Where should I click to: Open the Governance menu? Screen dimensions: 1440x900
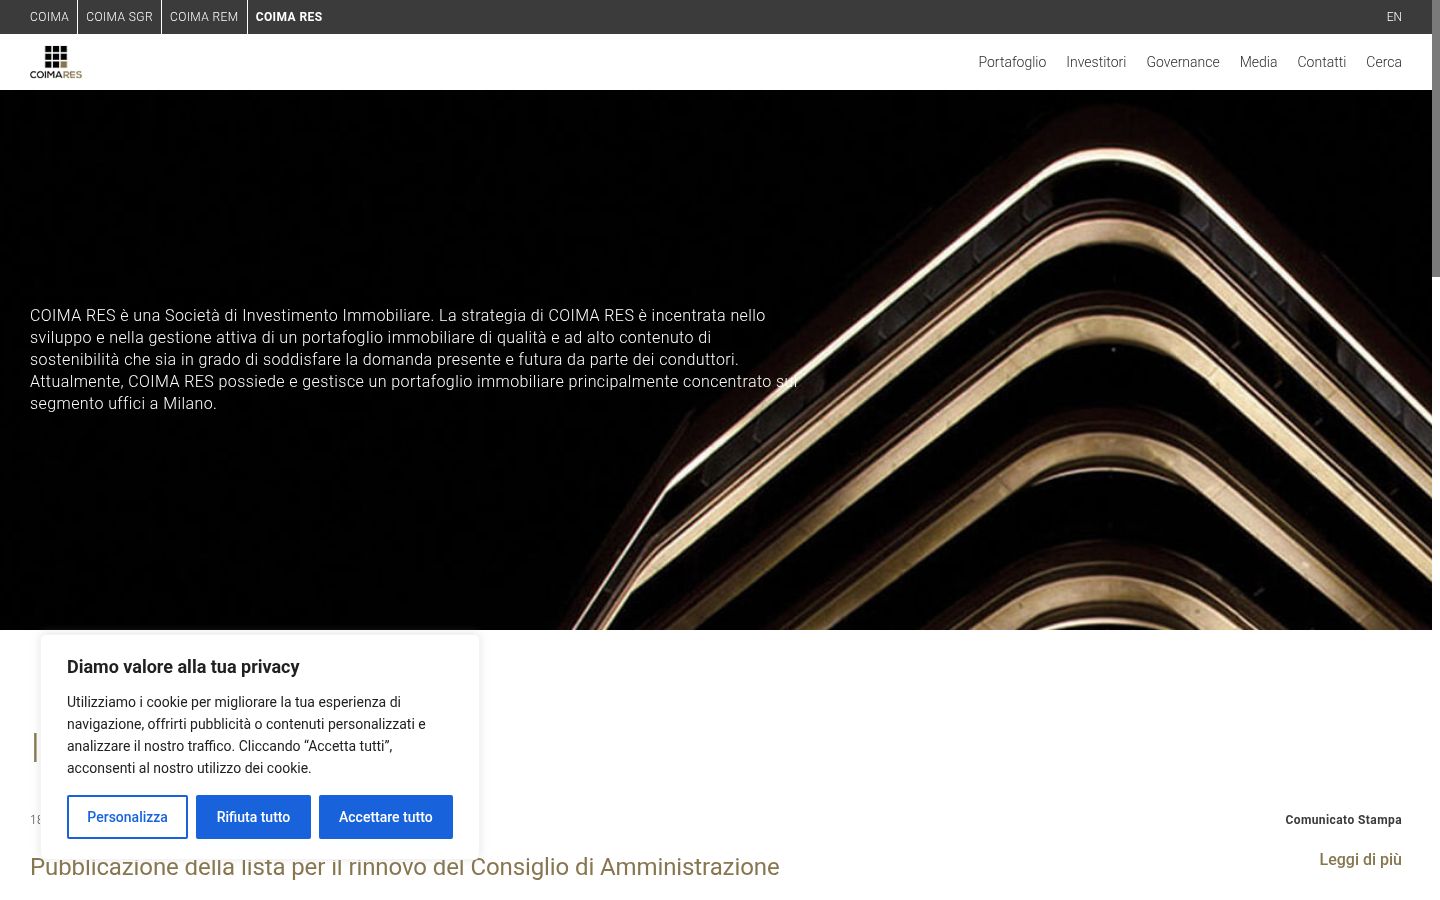[1183, 62]
